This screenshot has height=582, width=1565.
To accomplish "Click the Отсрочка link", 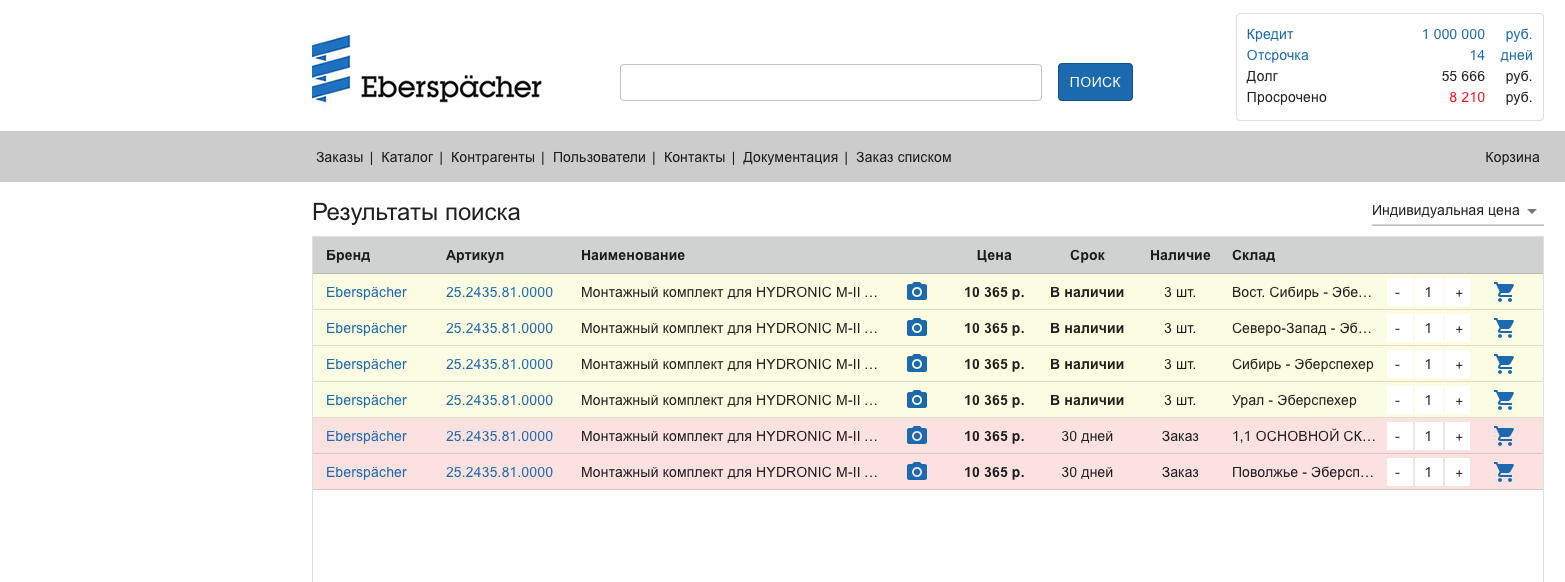I will (x=1277, y=55).
